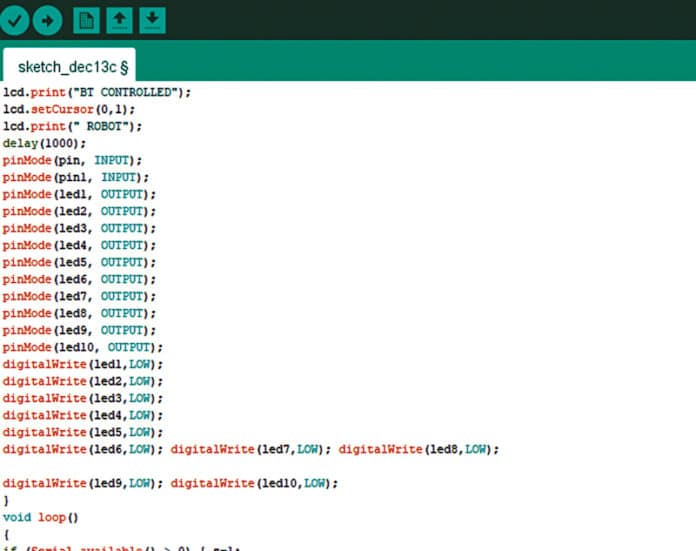Click the Verify checkmark icon
This screenshot has width=696, height=551.
tap(17, 19)
